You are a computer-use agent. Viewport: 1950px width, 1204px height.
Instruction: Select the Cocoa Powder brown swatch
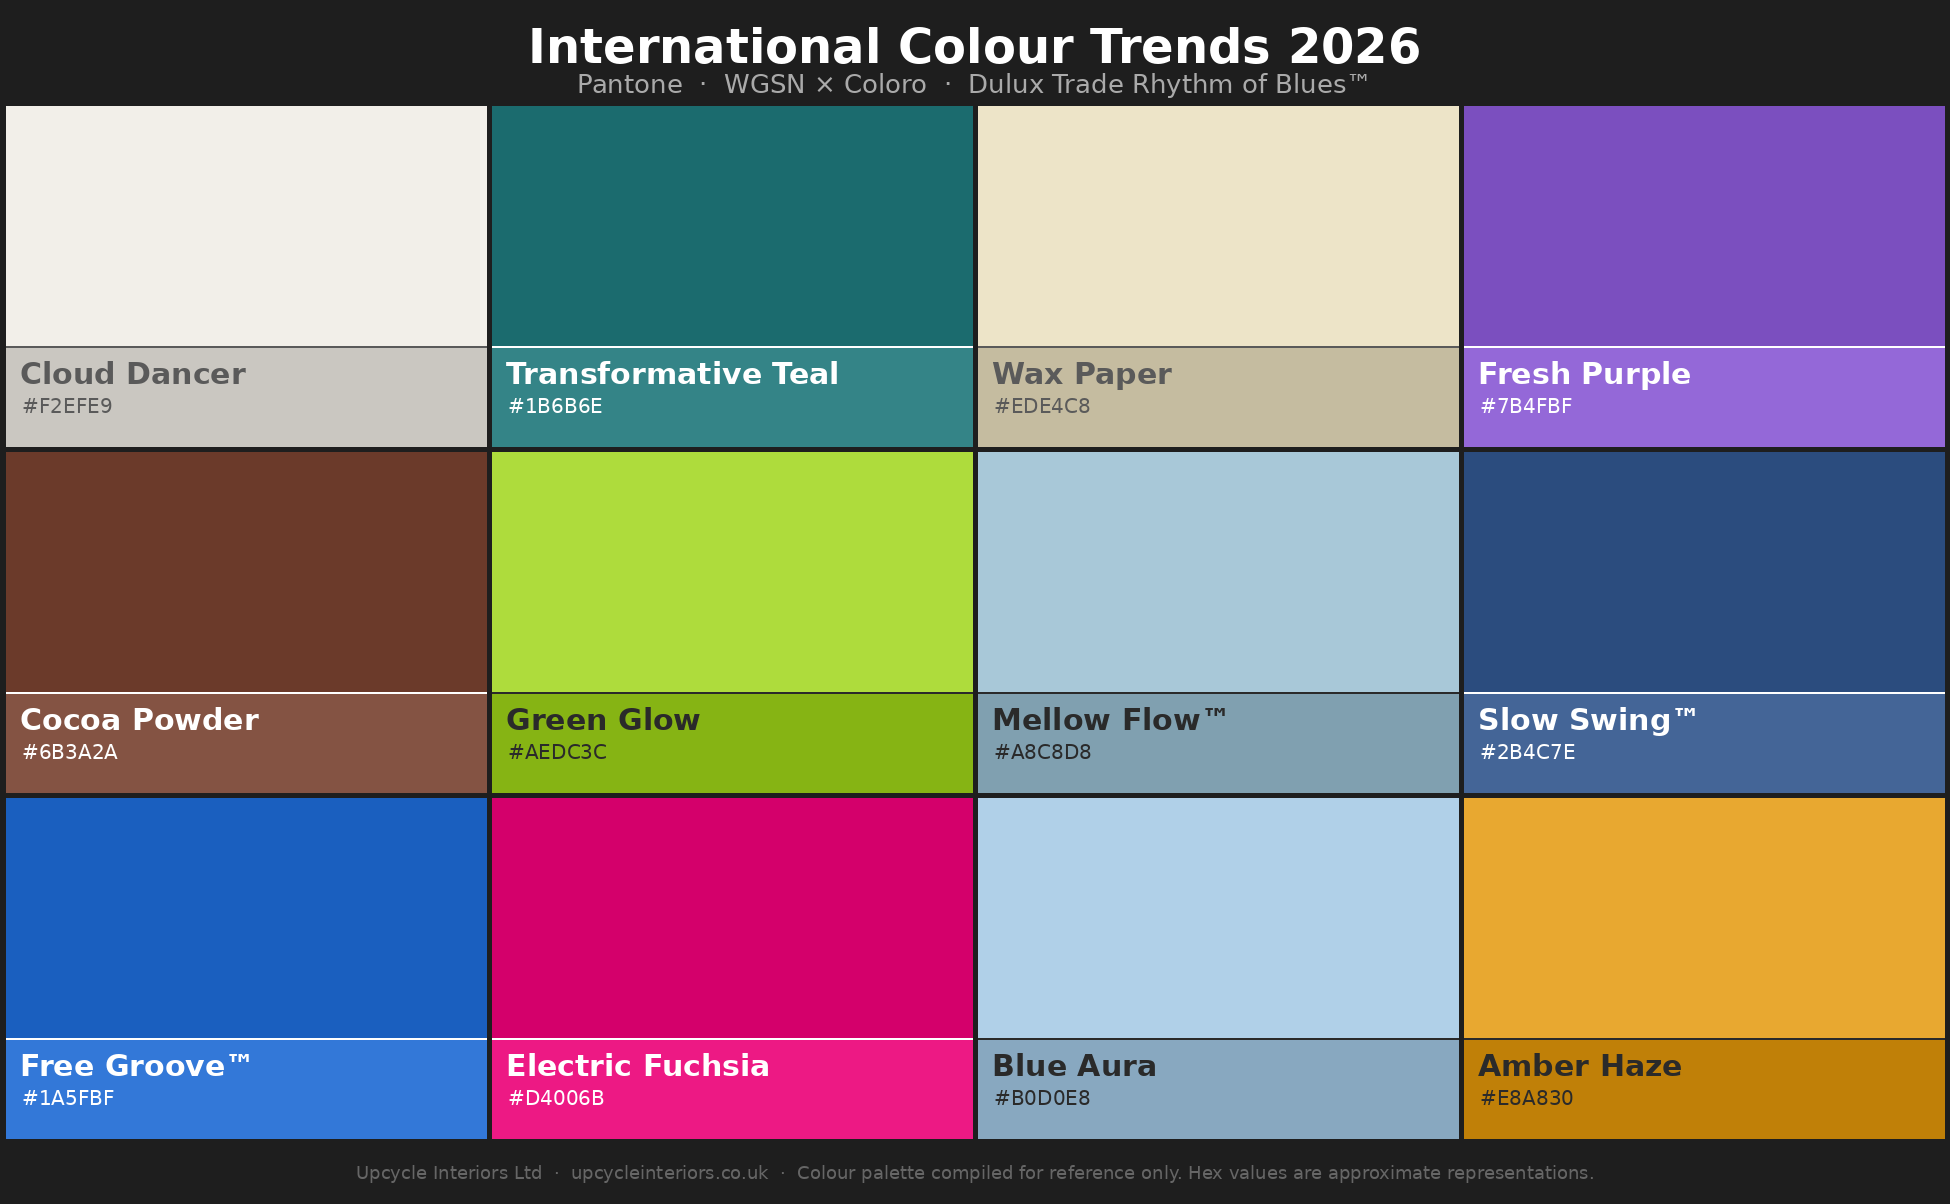pyautogui.click(x=246, y=572)
